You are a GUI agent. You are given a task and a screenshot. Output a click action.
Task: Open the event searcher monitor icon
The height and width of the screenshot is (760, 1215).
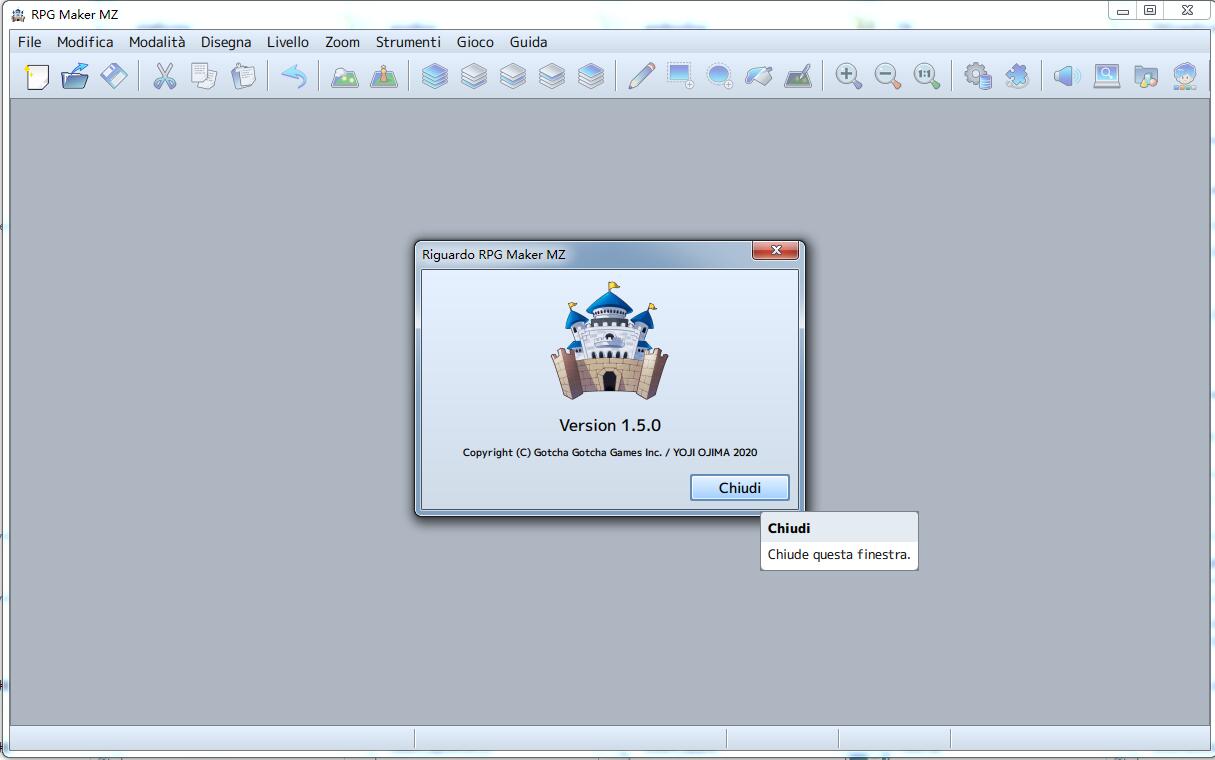pyautogui.click(x=1107, y=76)
